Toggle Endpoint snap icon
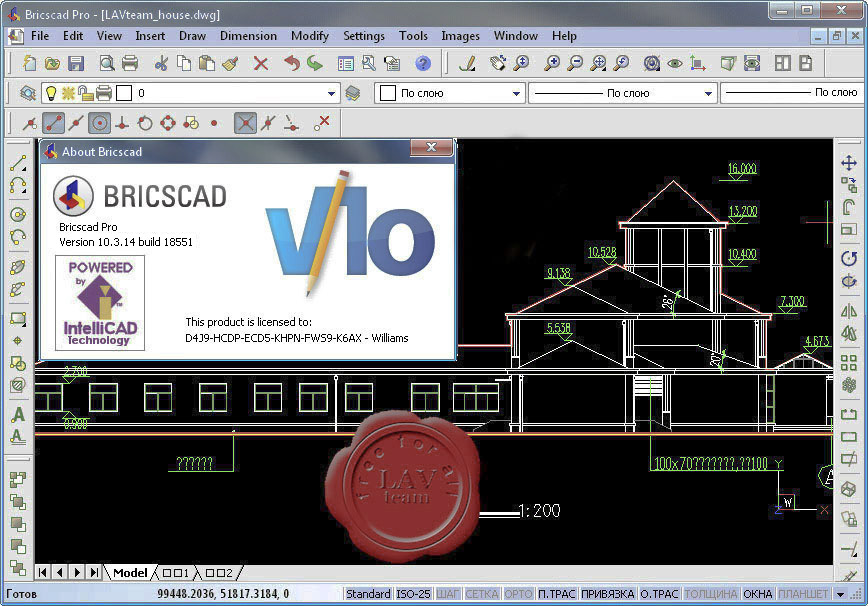Viewport: 868px width, 606px height. (54, 123)
